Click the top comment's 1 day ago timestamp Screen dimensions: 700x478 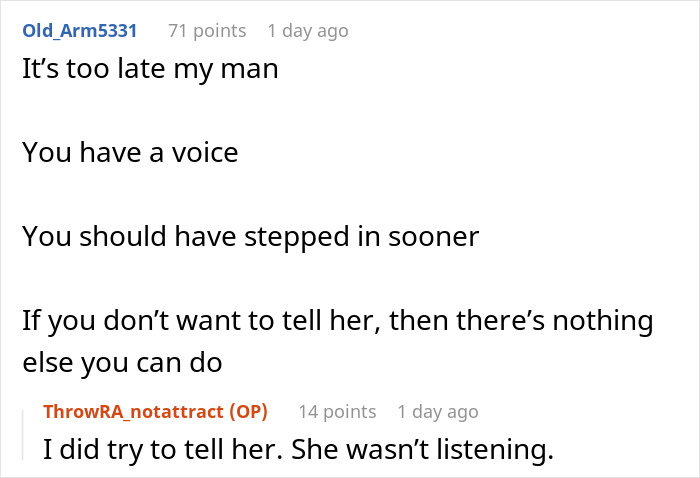tap(308, 31)
